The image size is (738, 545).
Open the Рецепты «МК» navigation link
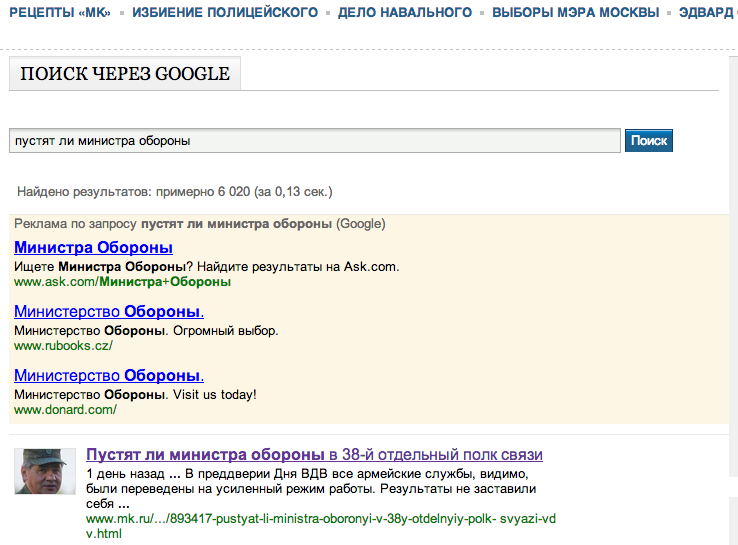60,13
